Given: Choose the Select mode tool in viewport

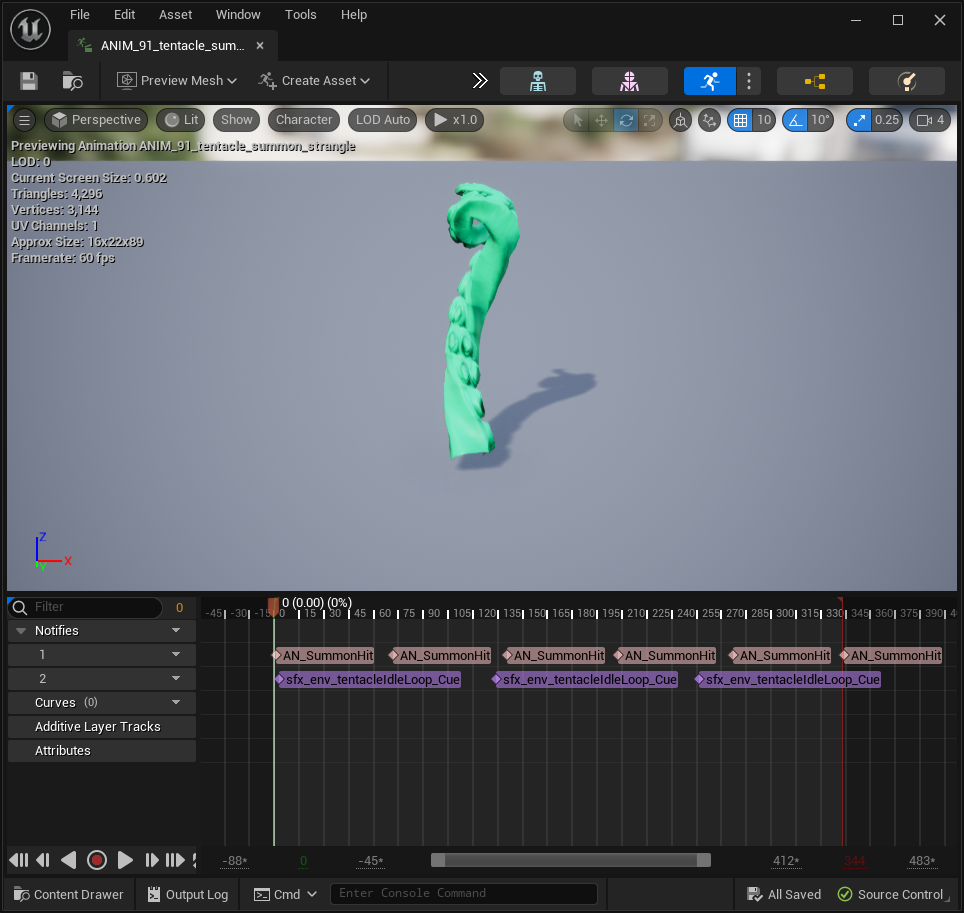Looking at the screenshot, I should click(x=577, y=121).
